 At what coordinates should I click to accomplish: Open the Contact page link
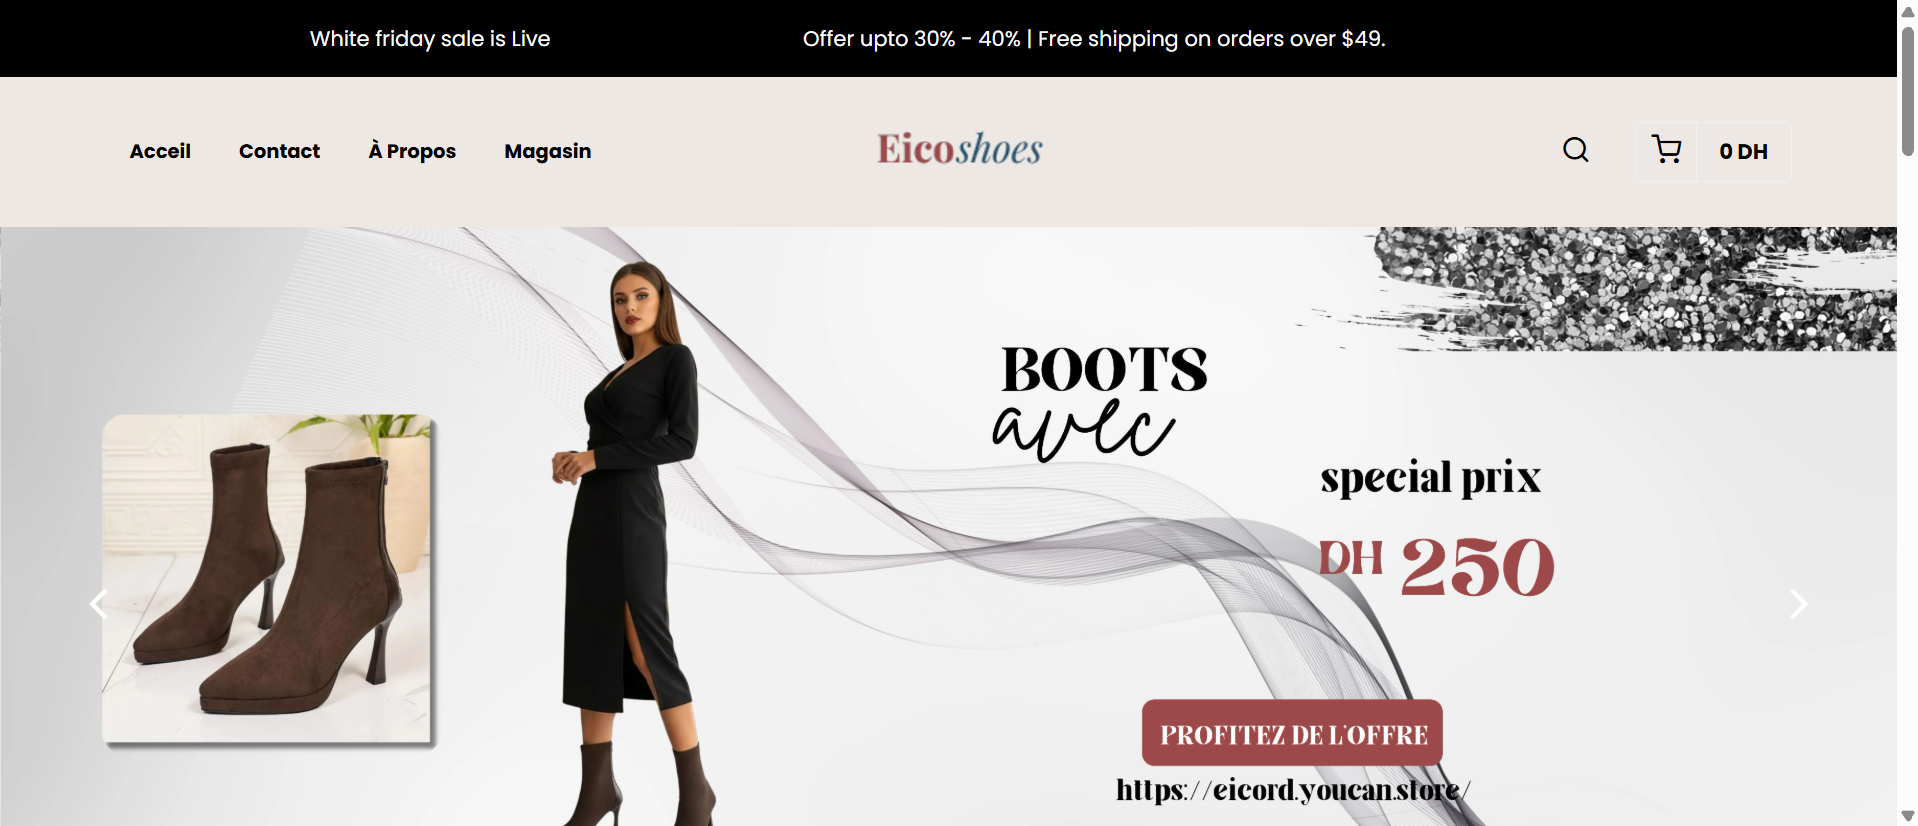pyautogui.click(x=279, y=151)
